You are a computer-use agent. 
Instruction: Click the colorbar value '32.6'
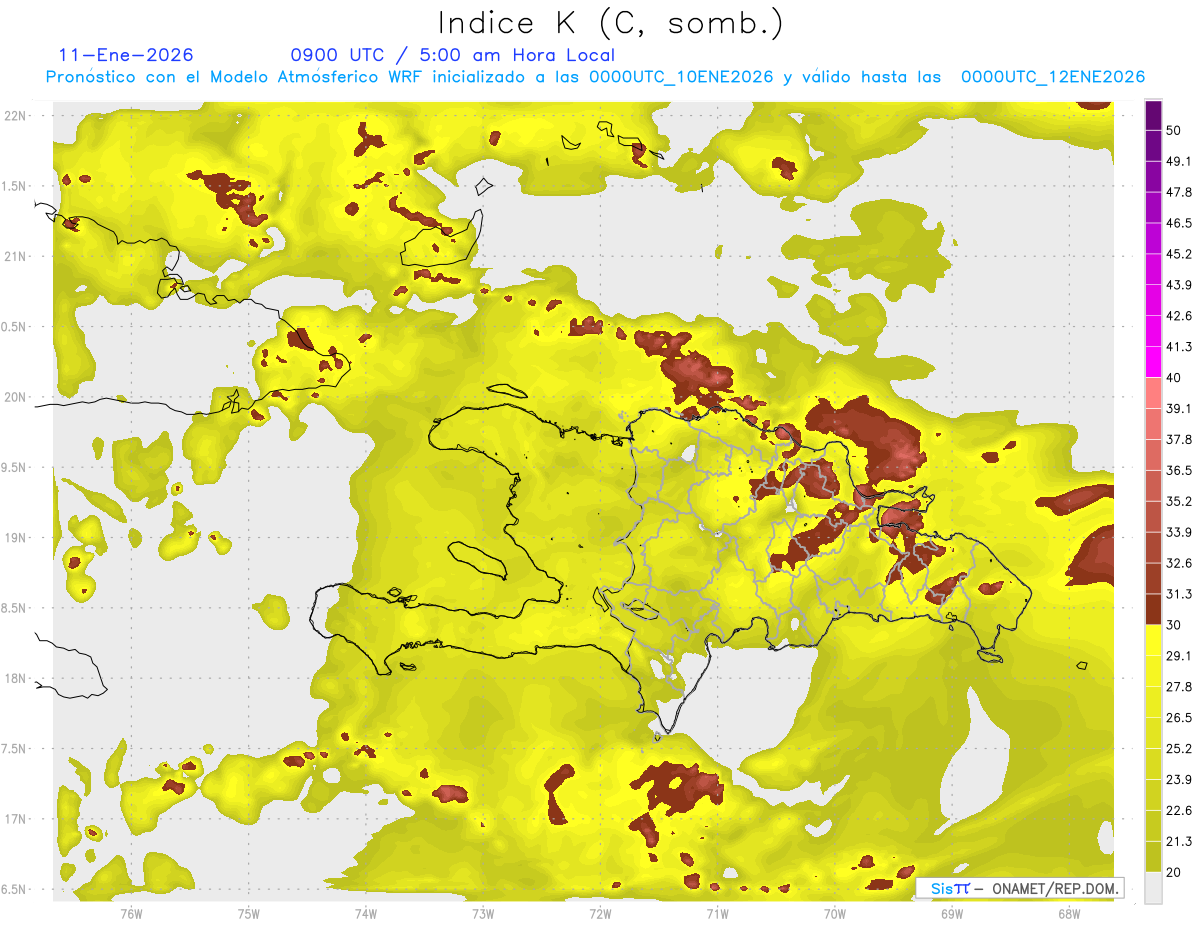click(1179, 563)
